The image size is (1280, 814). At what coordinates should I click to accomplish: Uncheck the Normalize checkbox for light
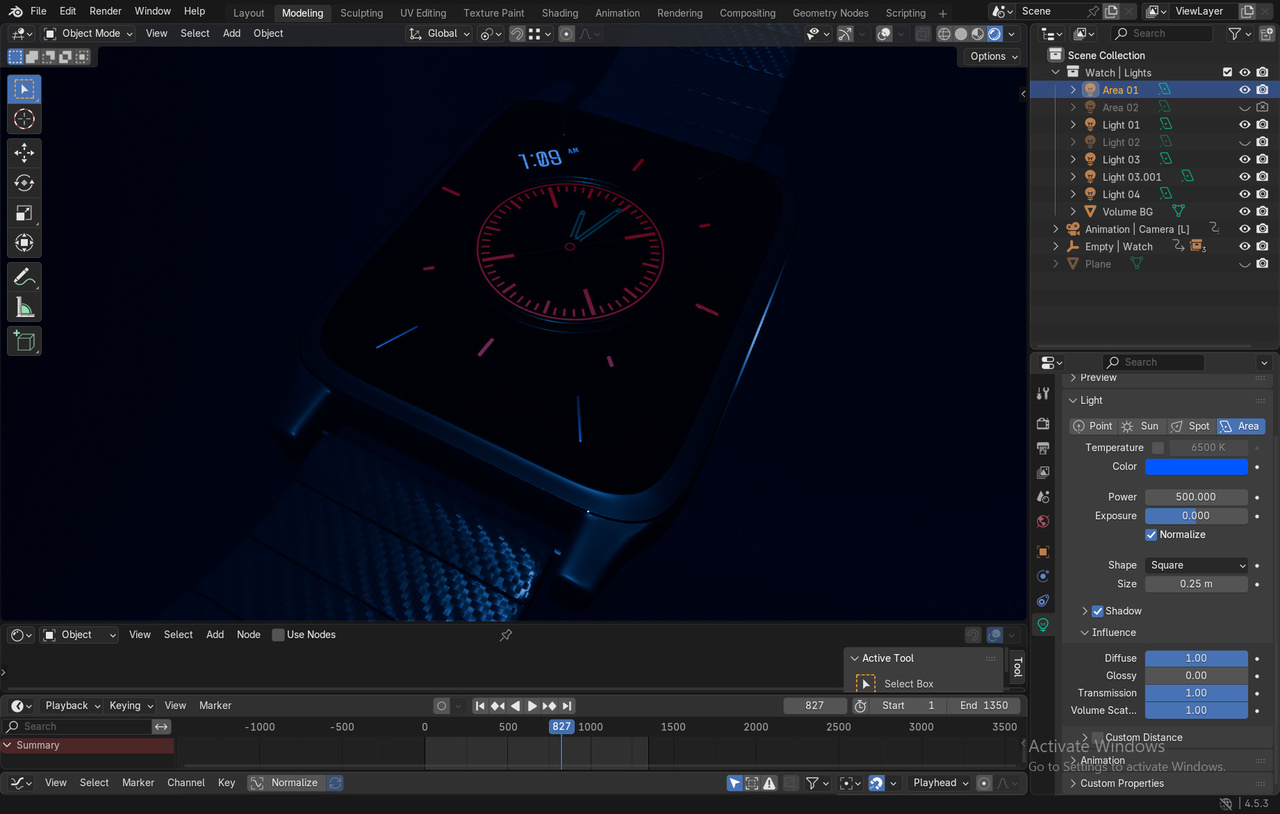1151,535
